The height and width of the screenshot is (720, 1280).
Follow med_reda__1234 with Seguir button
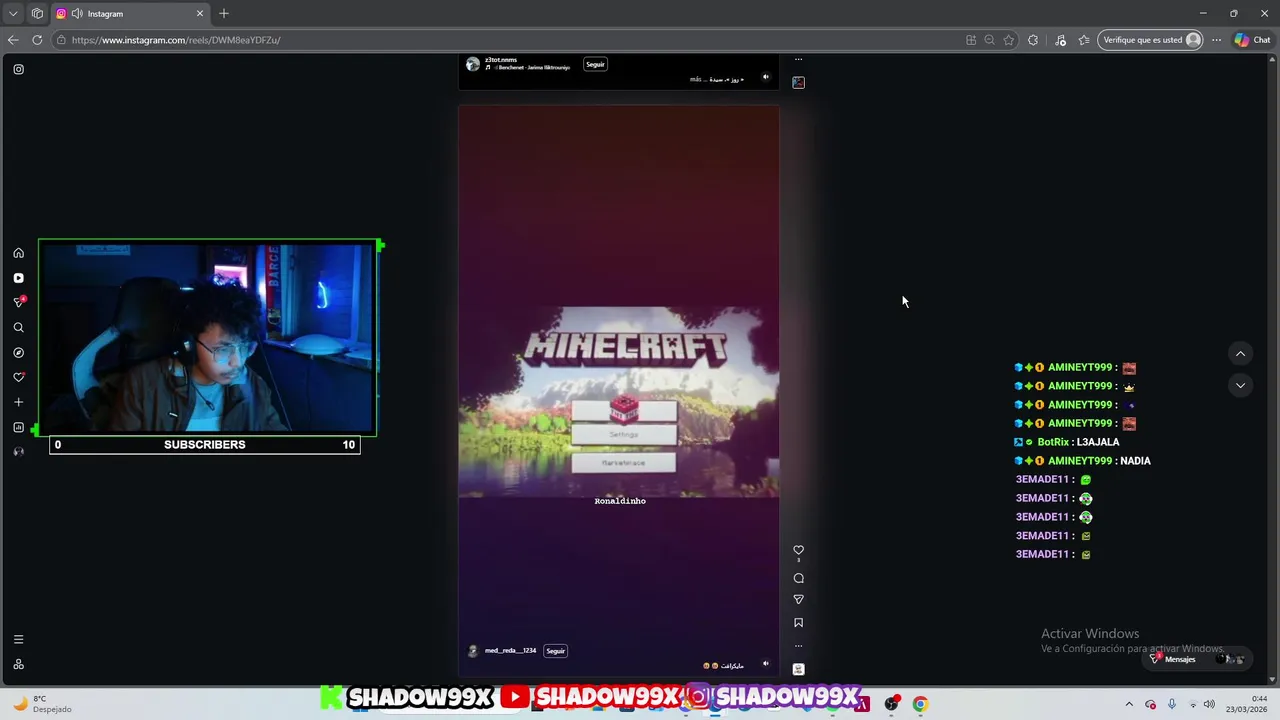tap(556, 651)
